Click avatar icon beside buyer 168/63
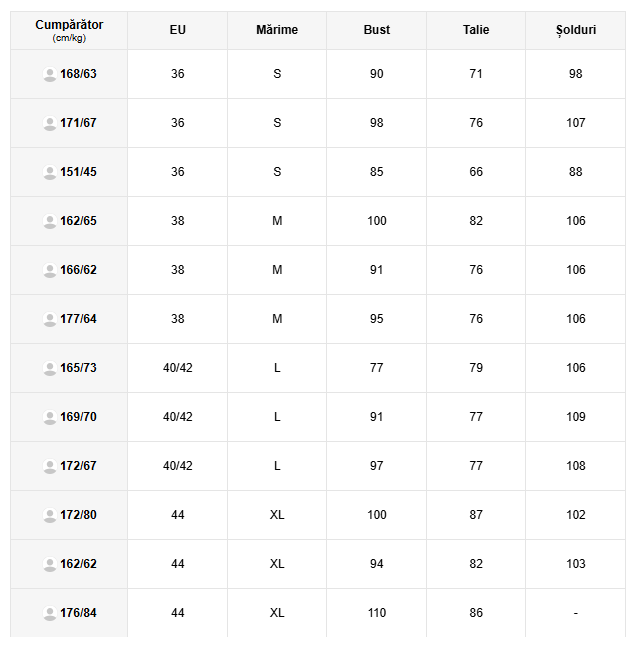This screenshot has width=639, height=651. click(49, 74)
